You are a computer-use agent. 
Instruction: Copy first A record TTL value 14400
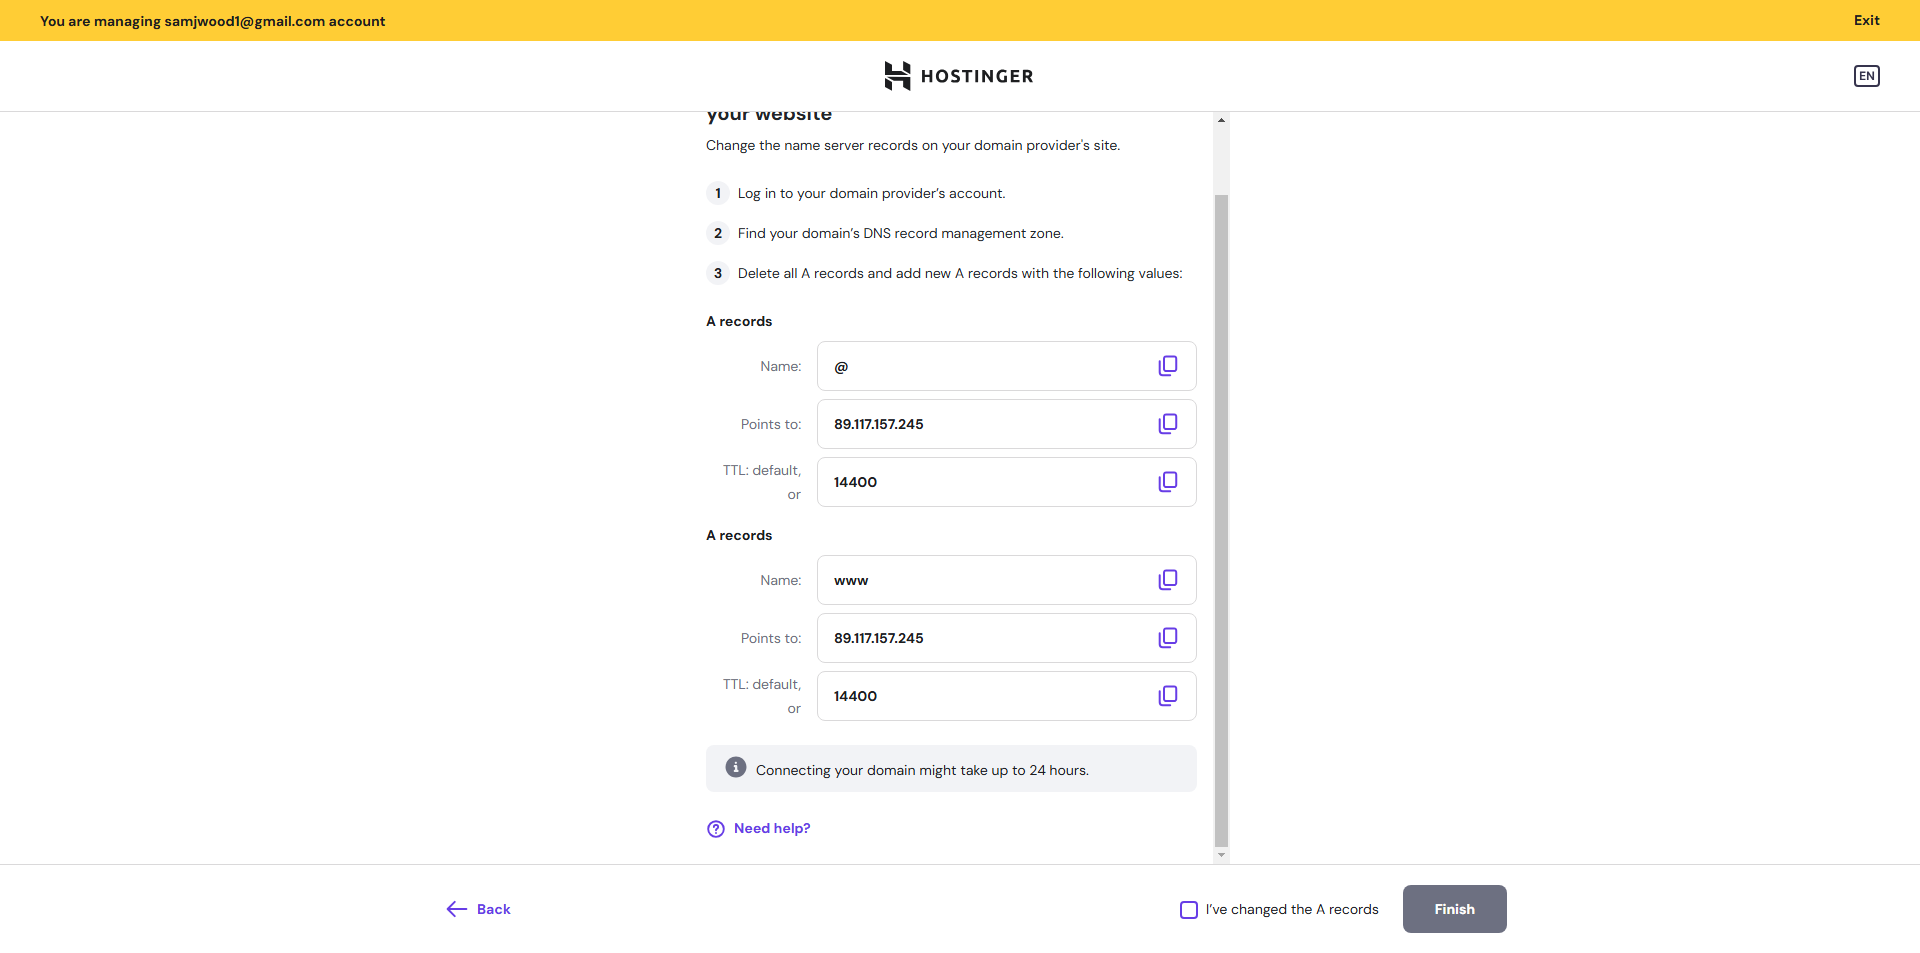coord(1167,482)
